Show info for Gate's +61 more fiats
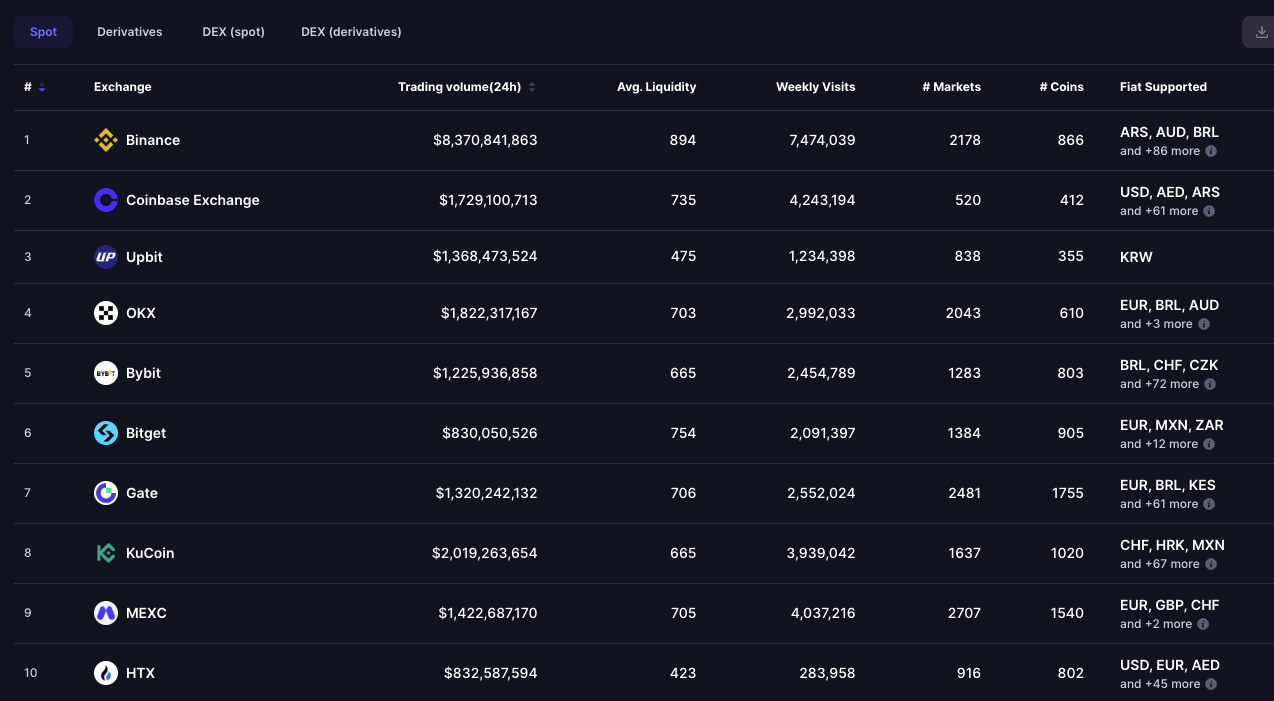Image resolution: width=1274 pixels, height=701 pixels. coord(1208,504)
